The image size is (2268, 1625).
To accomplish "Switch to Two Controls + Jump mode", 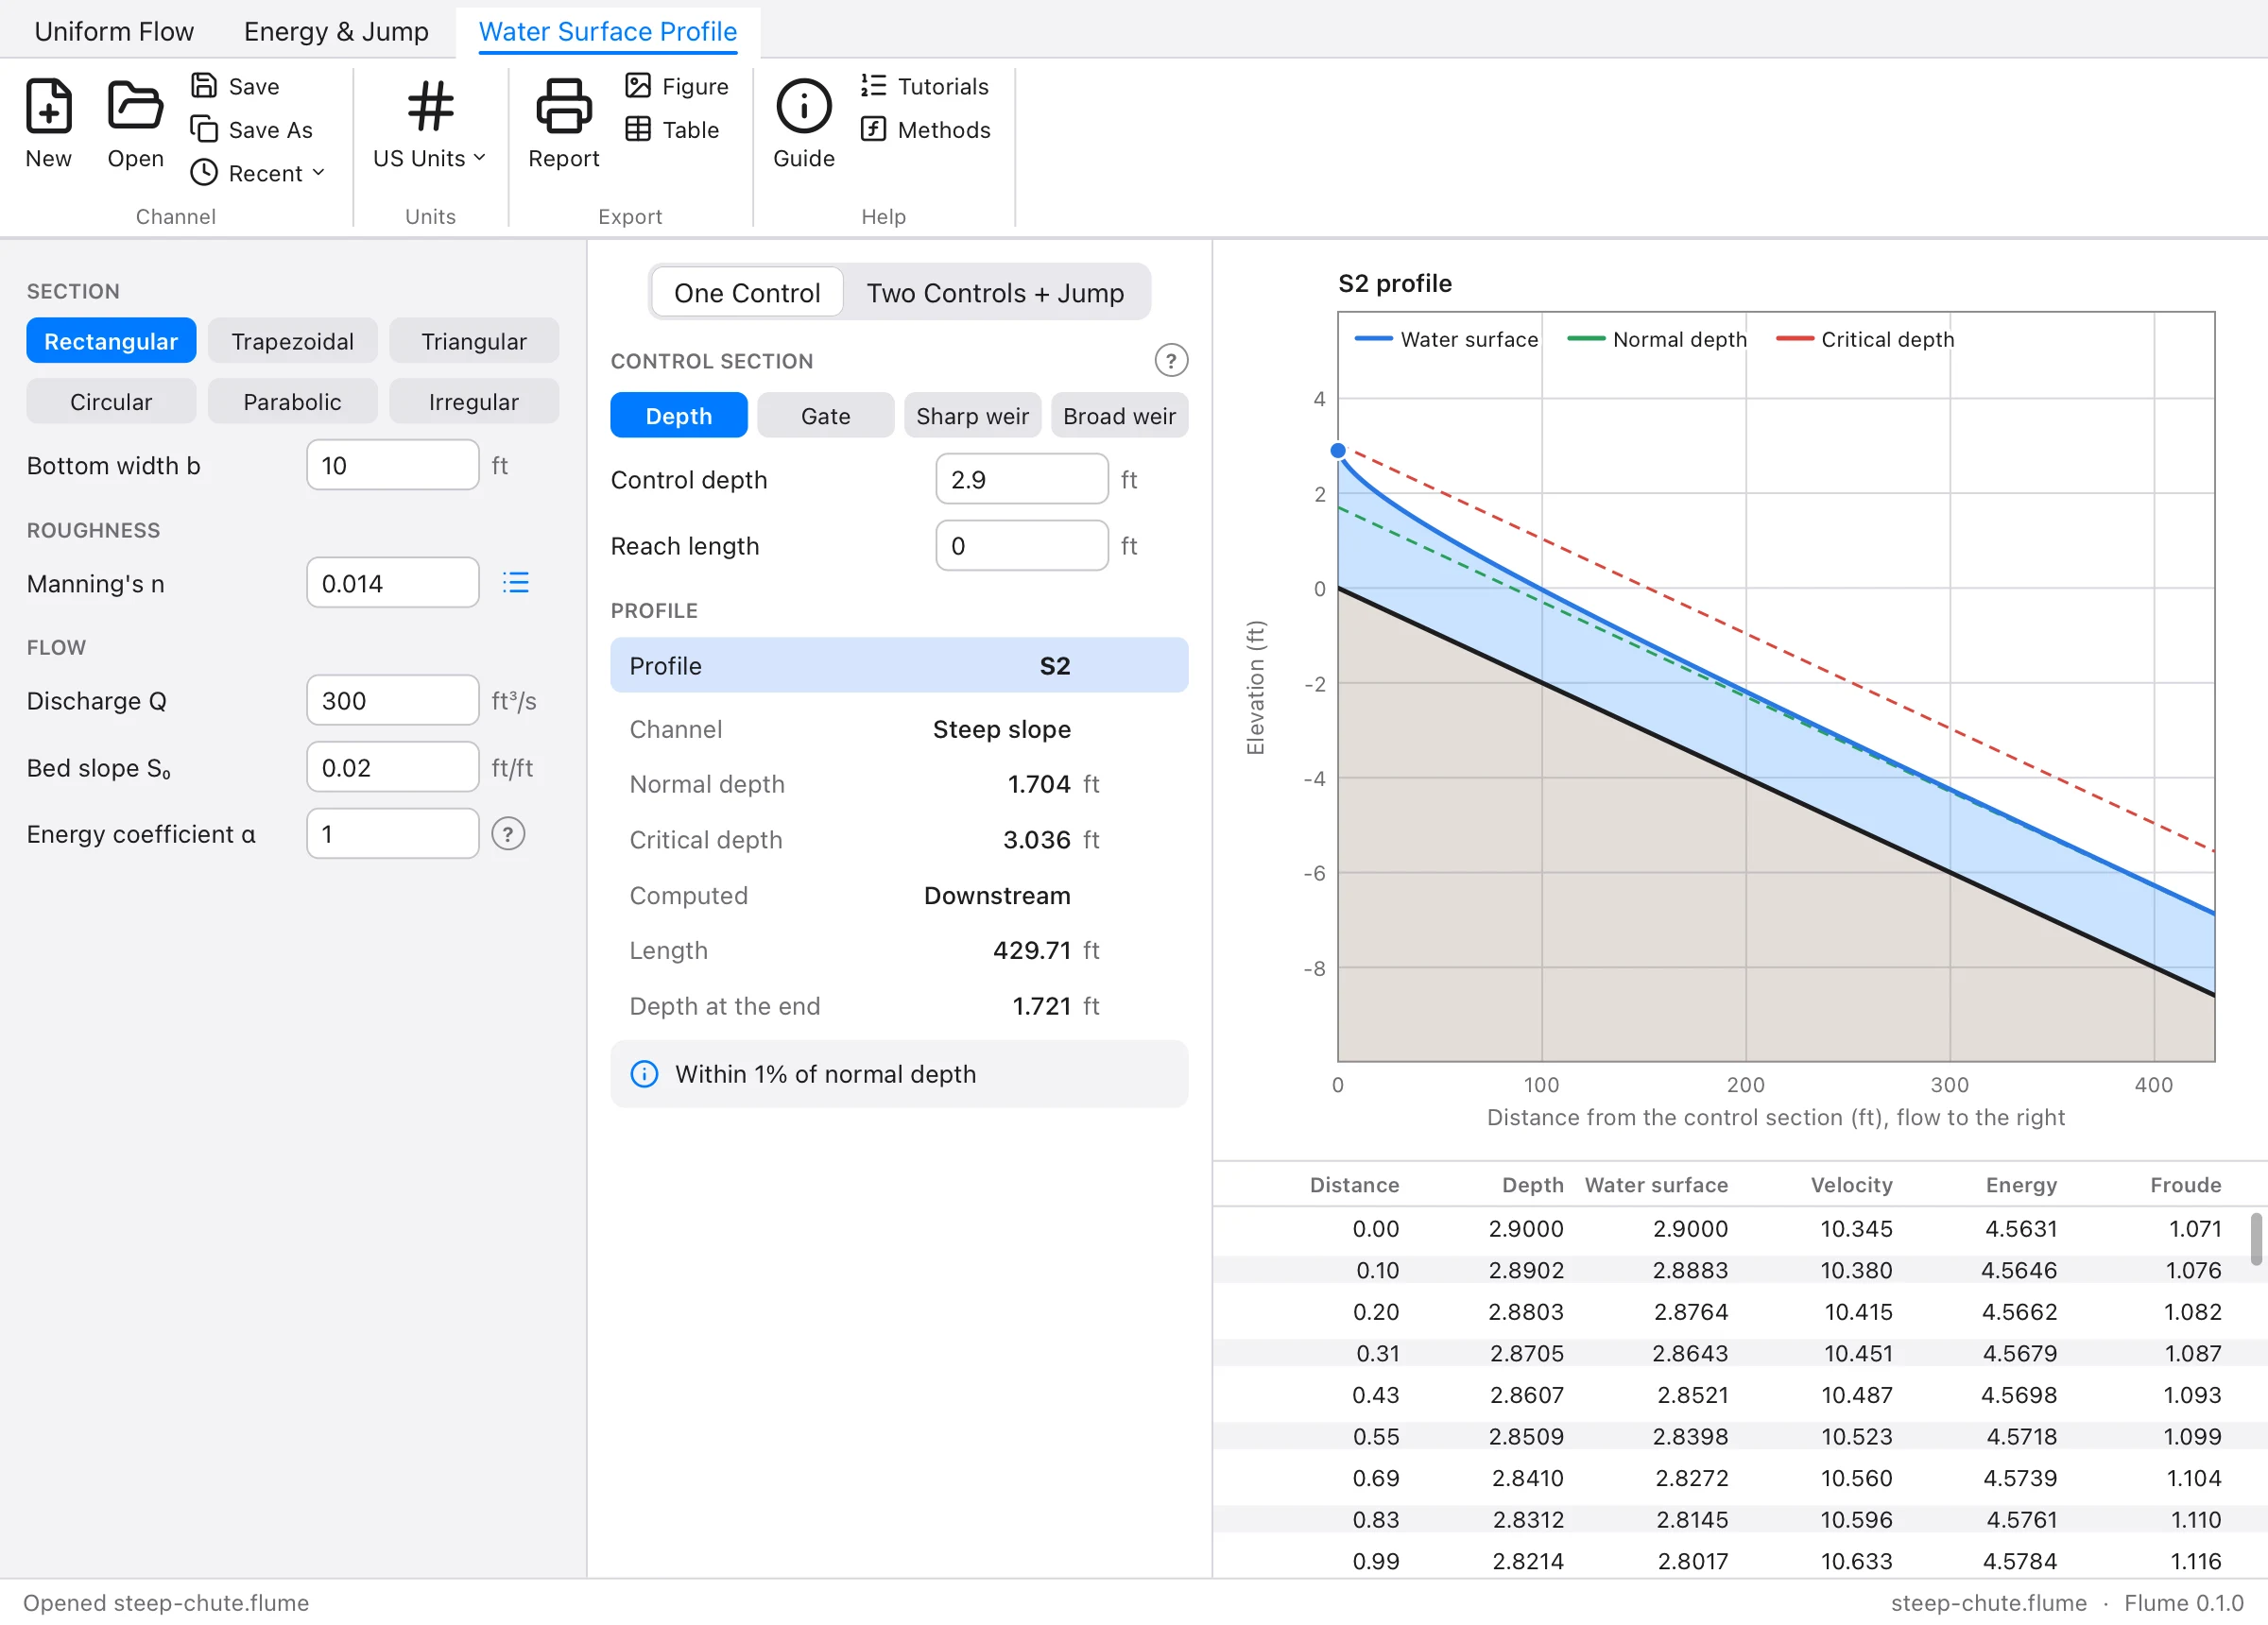I will tap(995, 292).
